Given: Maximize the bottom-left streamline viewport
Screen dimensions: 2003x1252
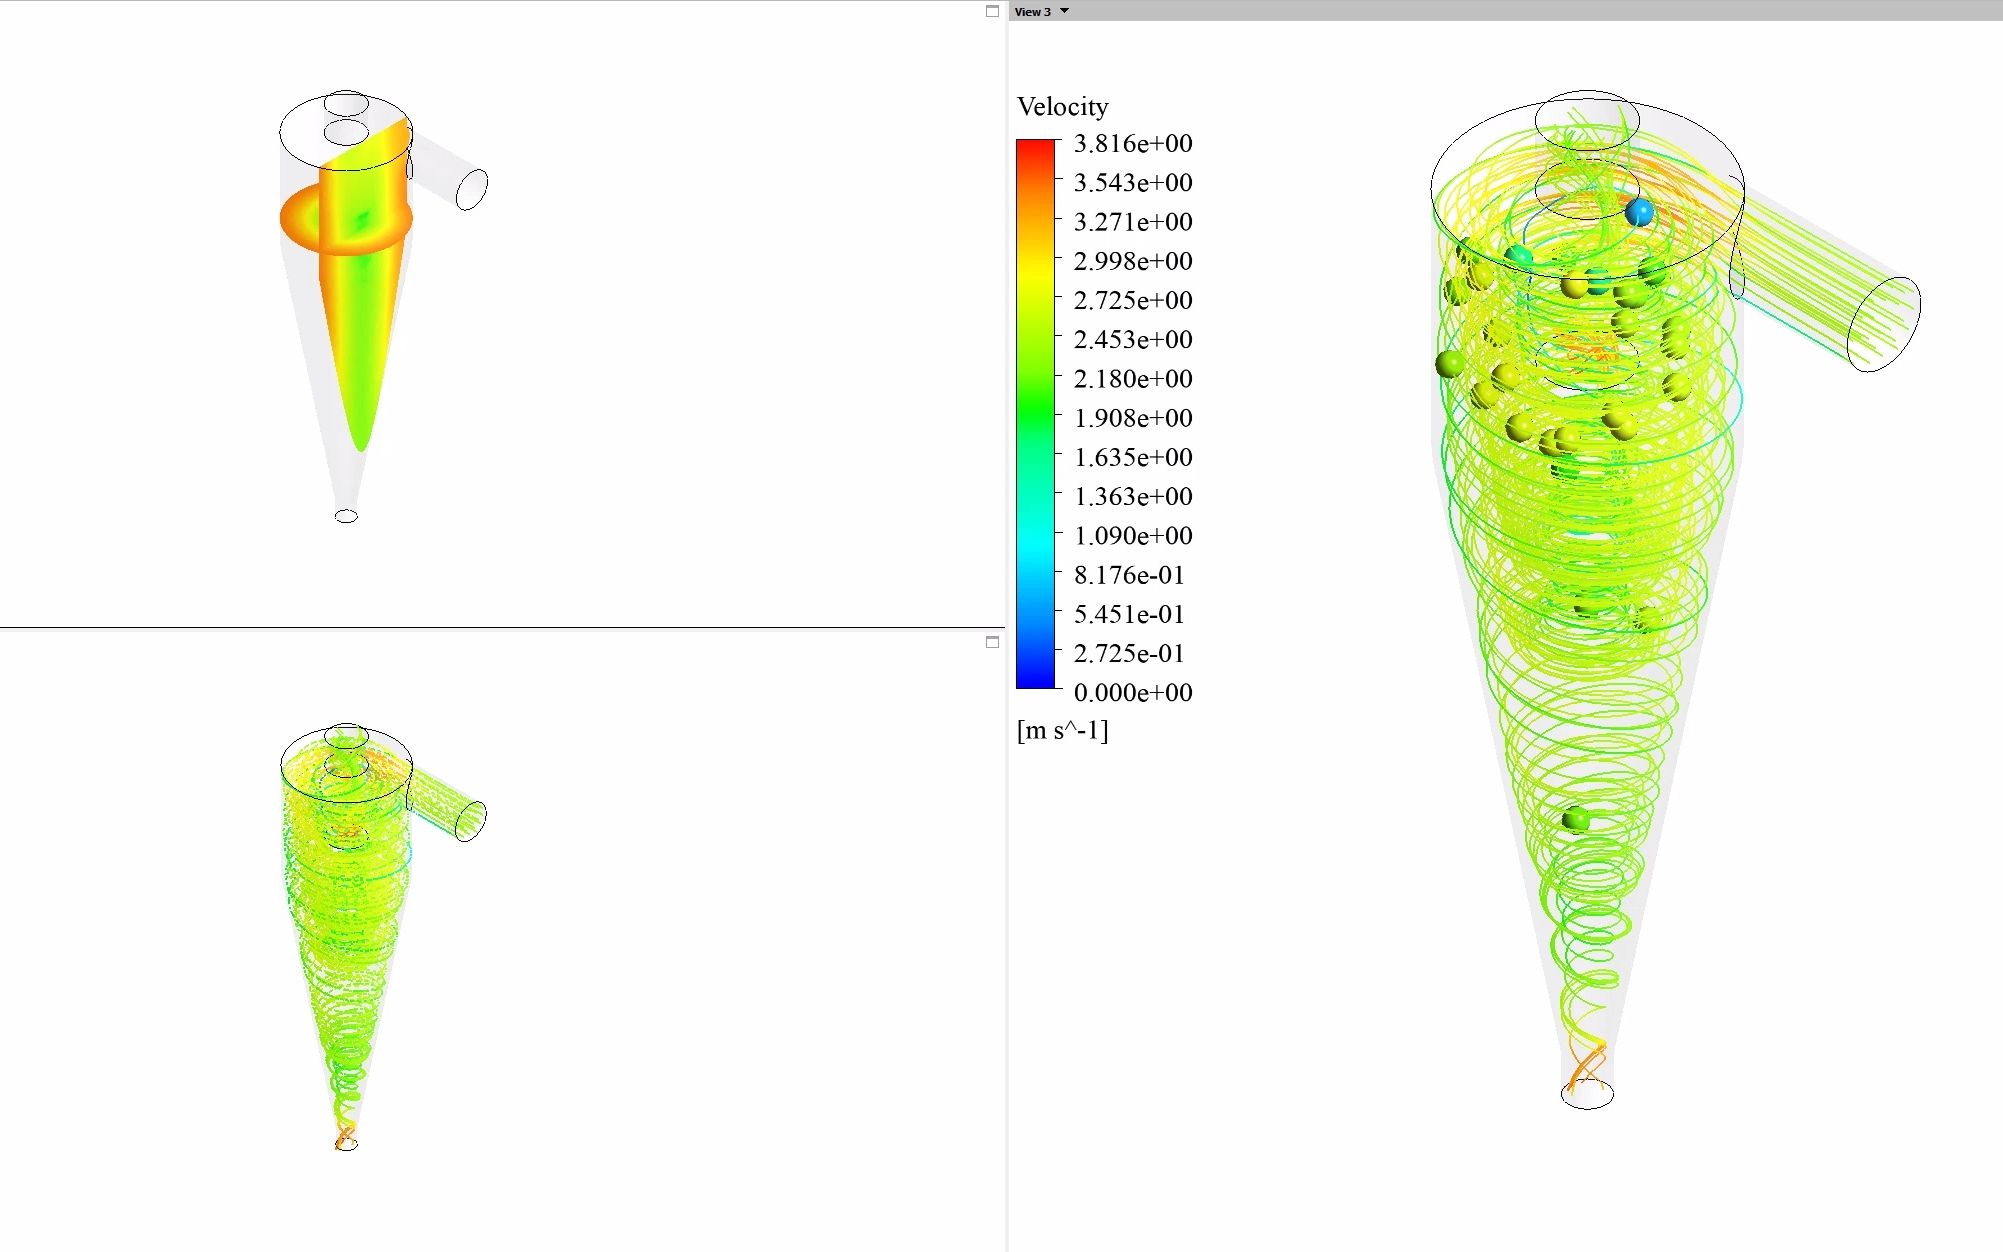Looking at the screenshot, I should coord(992,642).
